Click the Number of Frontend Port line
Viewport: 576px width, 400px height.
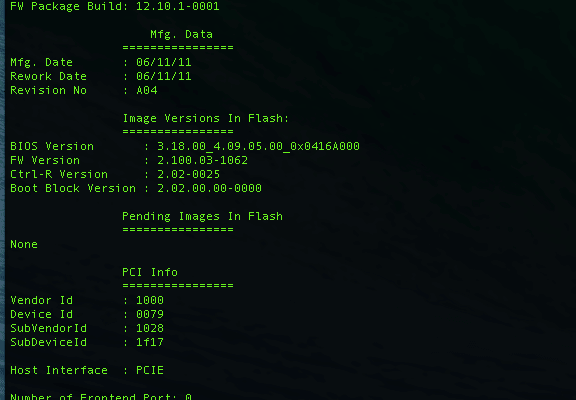(x=101, y=396)
